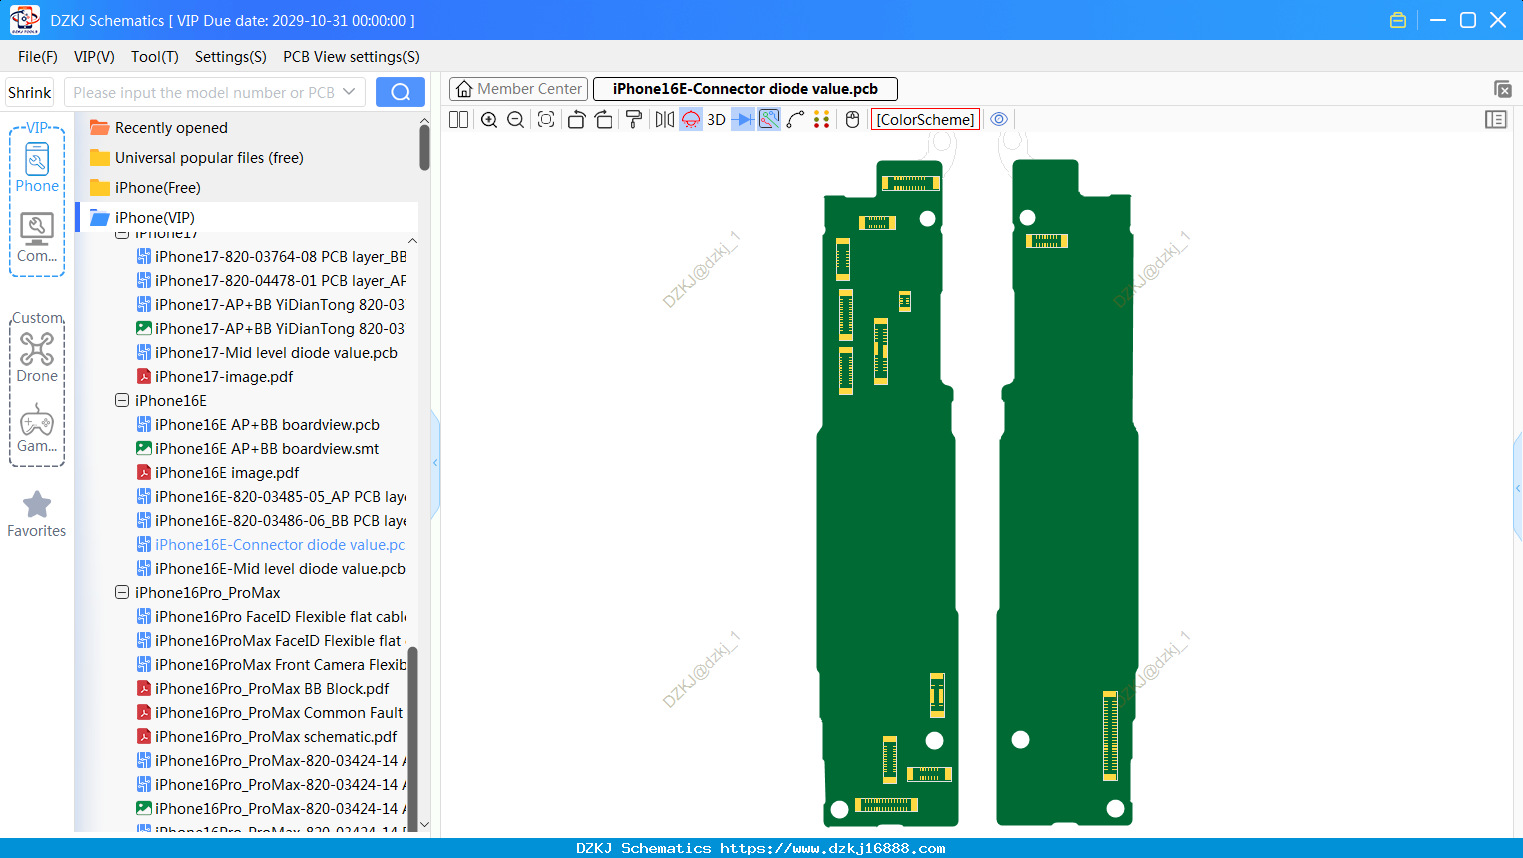The width and height of the screenshot is (1523, 858).
Task: Click the top tree panel scrollbar thumb
Action: [424, 148]
